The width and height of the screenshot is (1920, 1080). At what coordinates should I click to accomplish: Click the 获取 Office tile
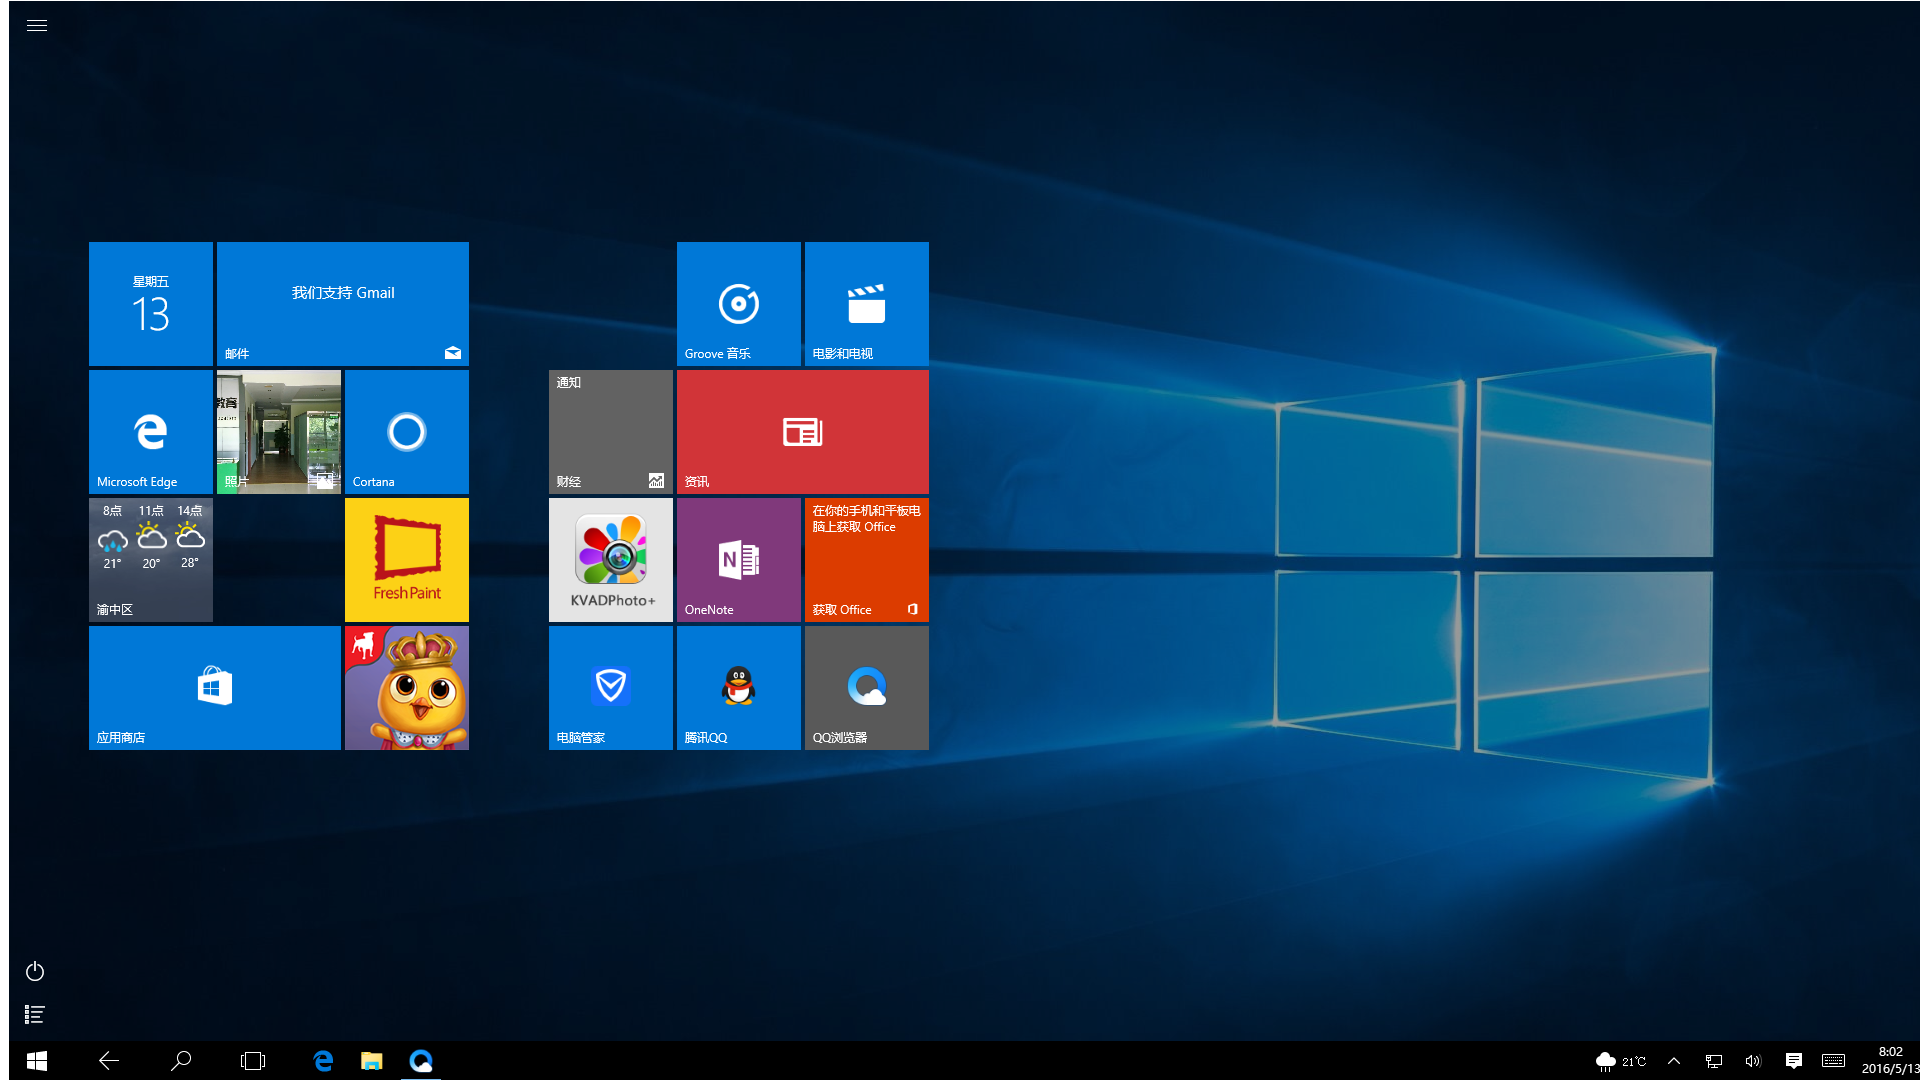tap(867, 560)
